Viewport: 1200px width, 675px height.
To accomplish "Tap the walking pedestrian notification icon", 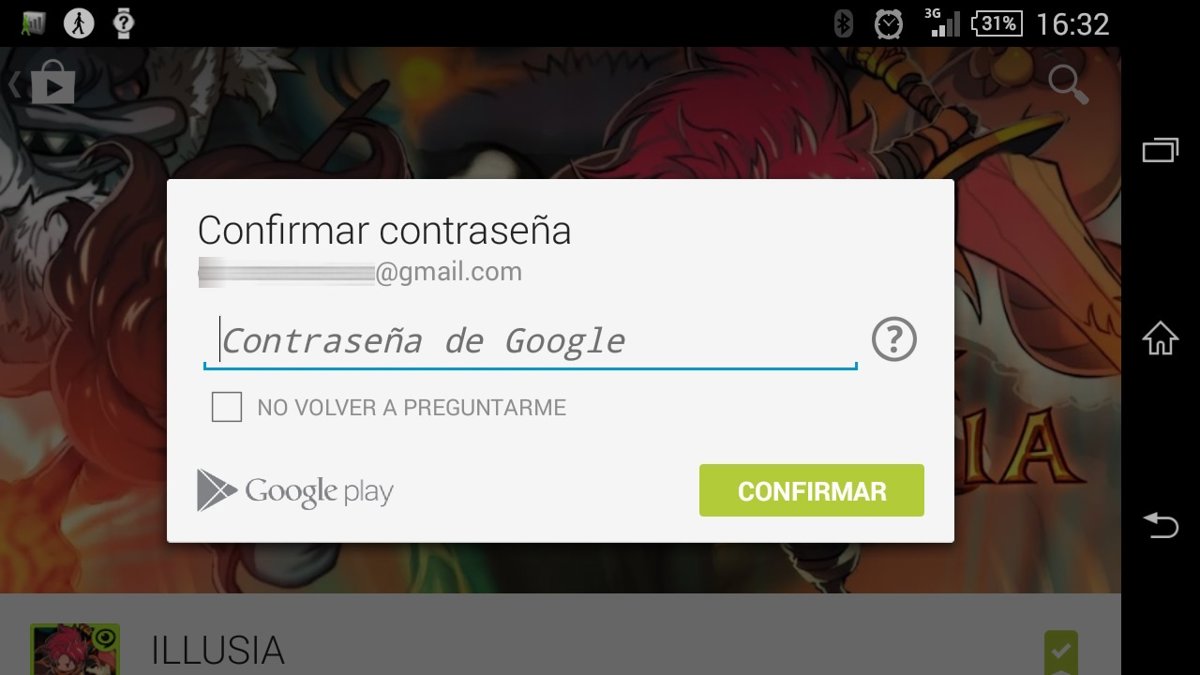I will [79, 22].
